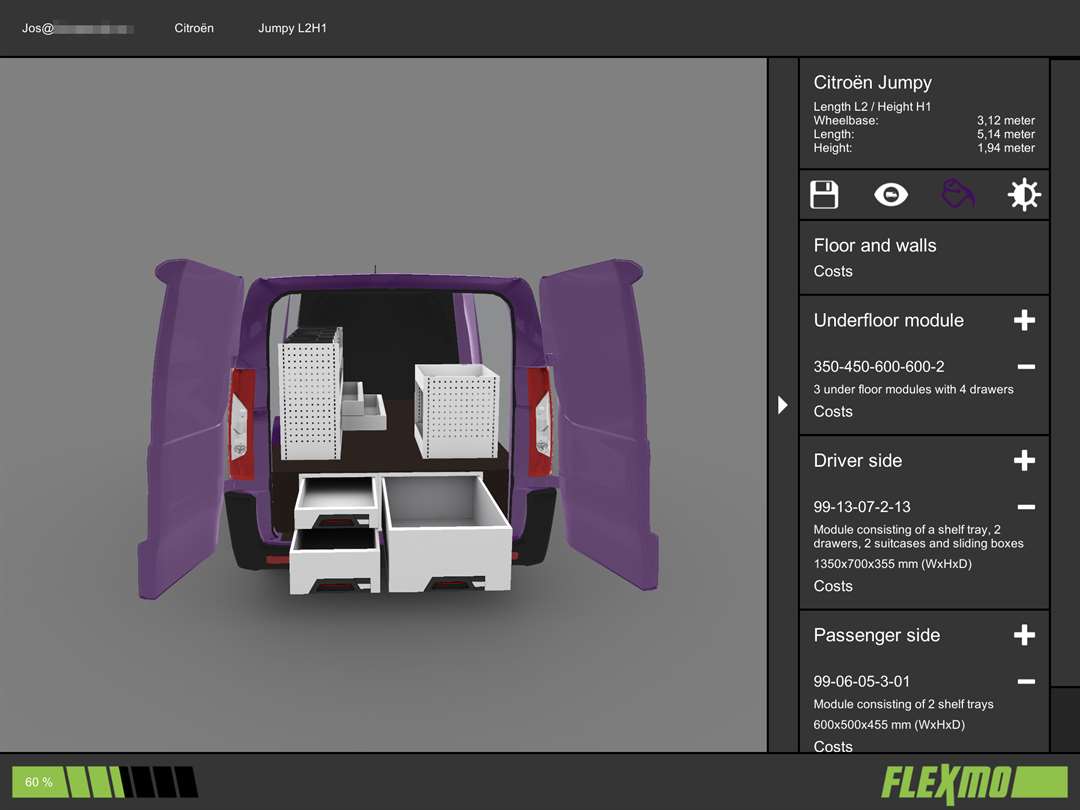Screen dimensions: 1080x810
Task: Select the Driver side heading
Action: pos(858,460)
